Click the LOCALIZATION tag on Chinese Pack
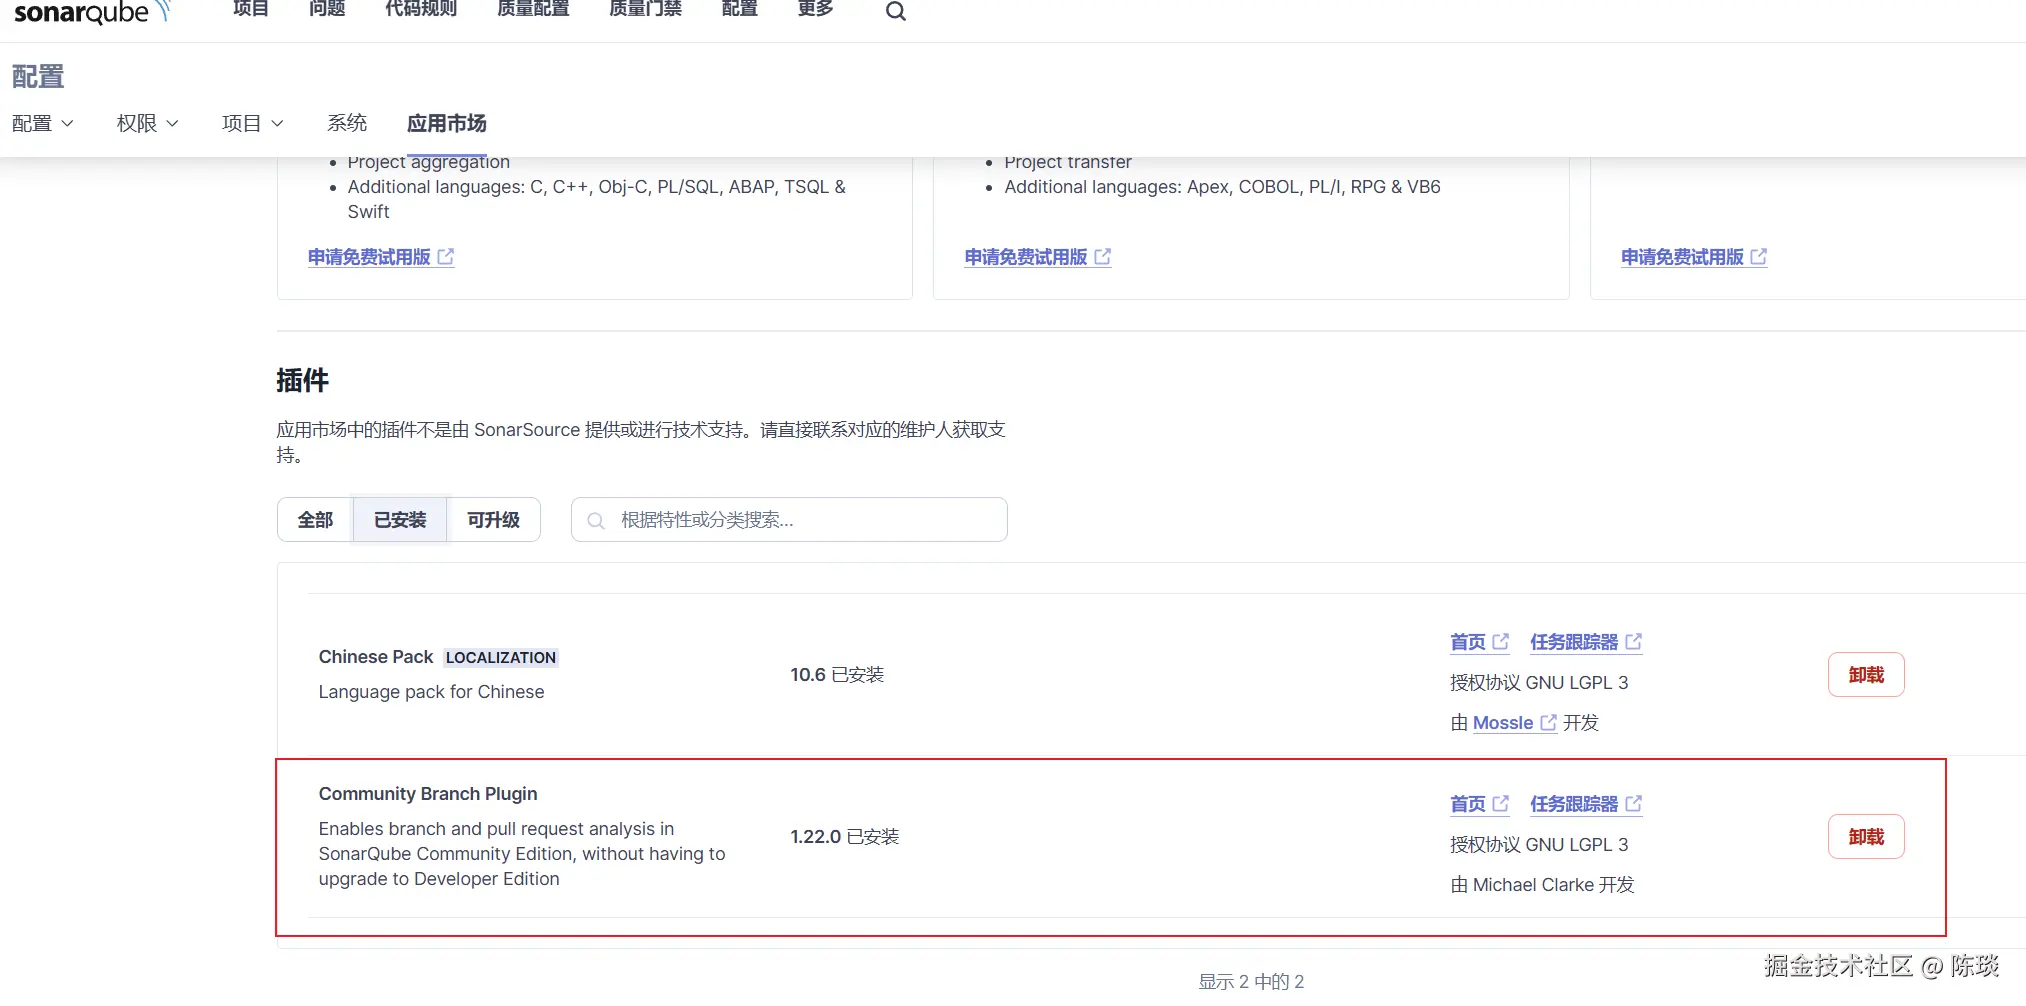The width and height of the screenshot is (2026, 1006). pos(501,658)
